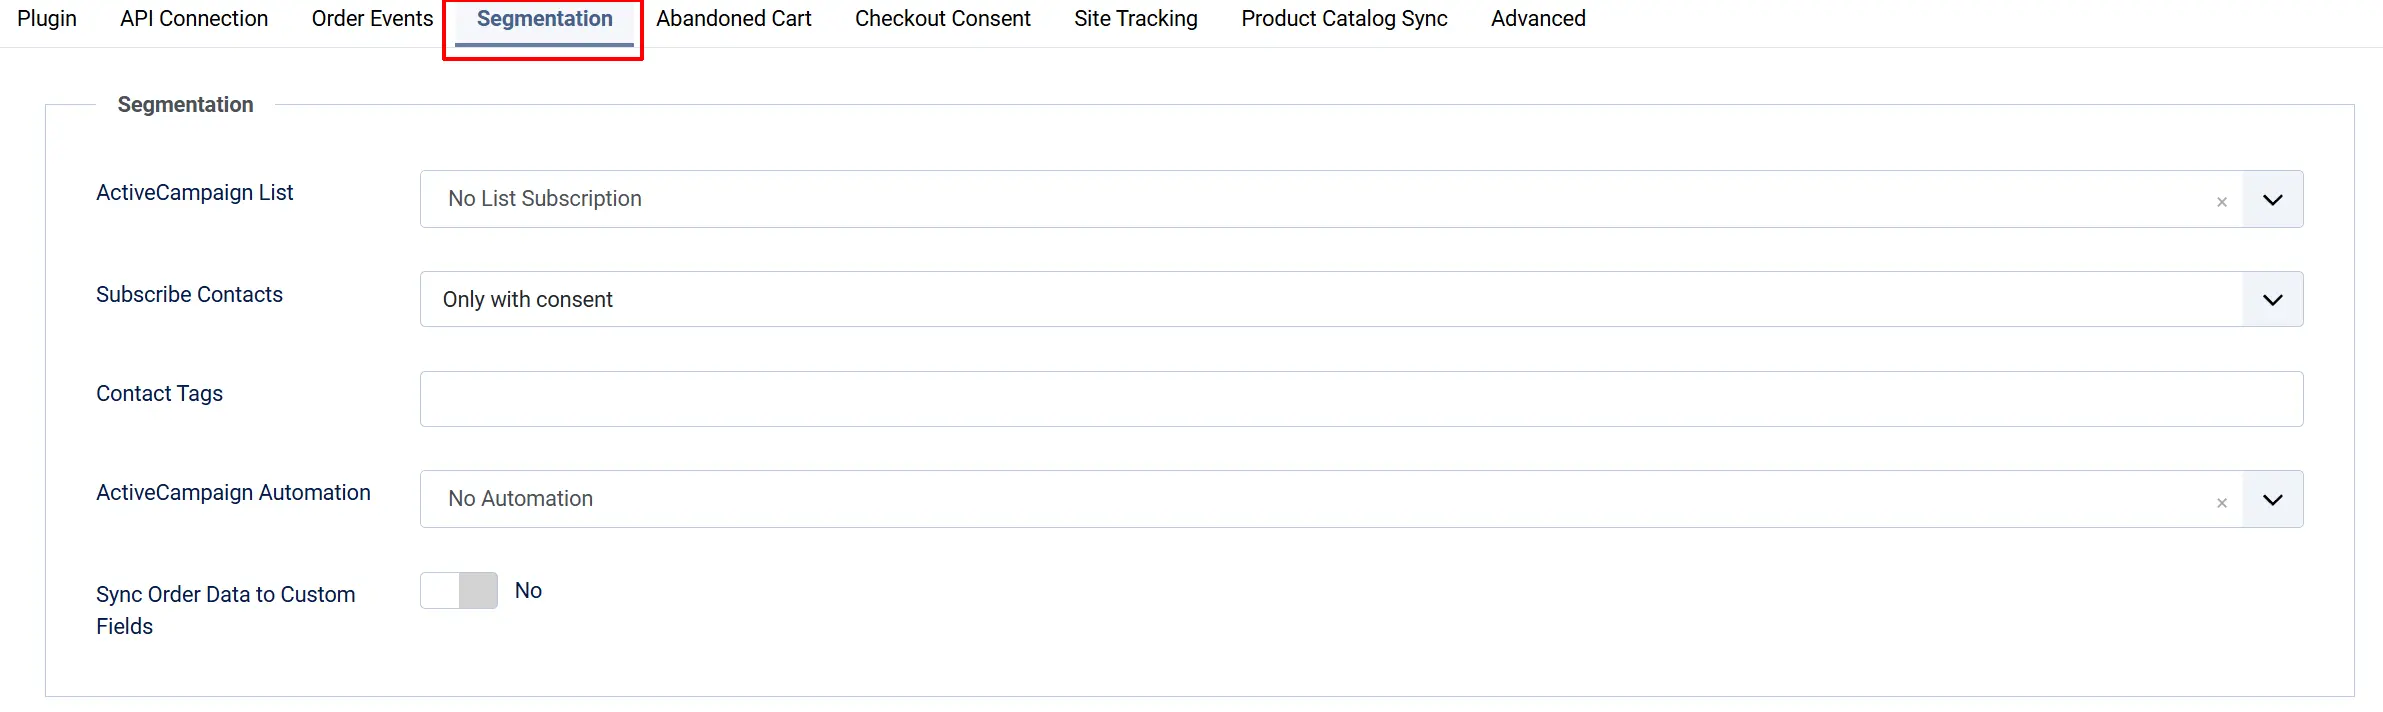Clear the ActiveCampaign List selection with the x icon
This screenshot has height=712, width=2383.
coord(2221,202)
